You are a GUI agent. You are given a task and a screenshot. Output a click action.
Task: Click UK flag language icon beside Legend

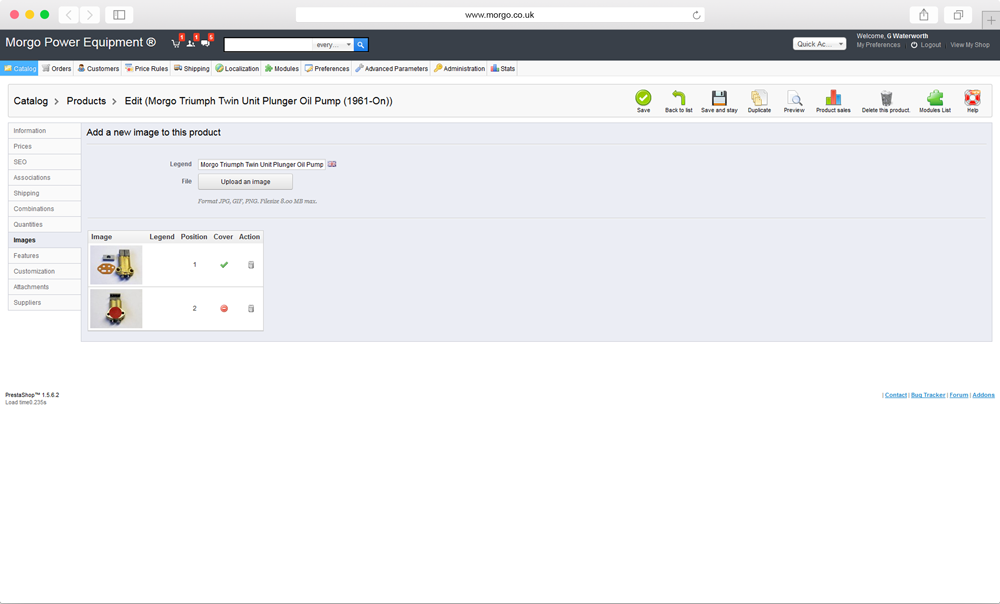tap(332, 164)
